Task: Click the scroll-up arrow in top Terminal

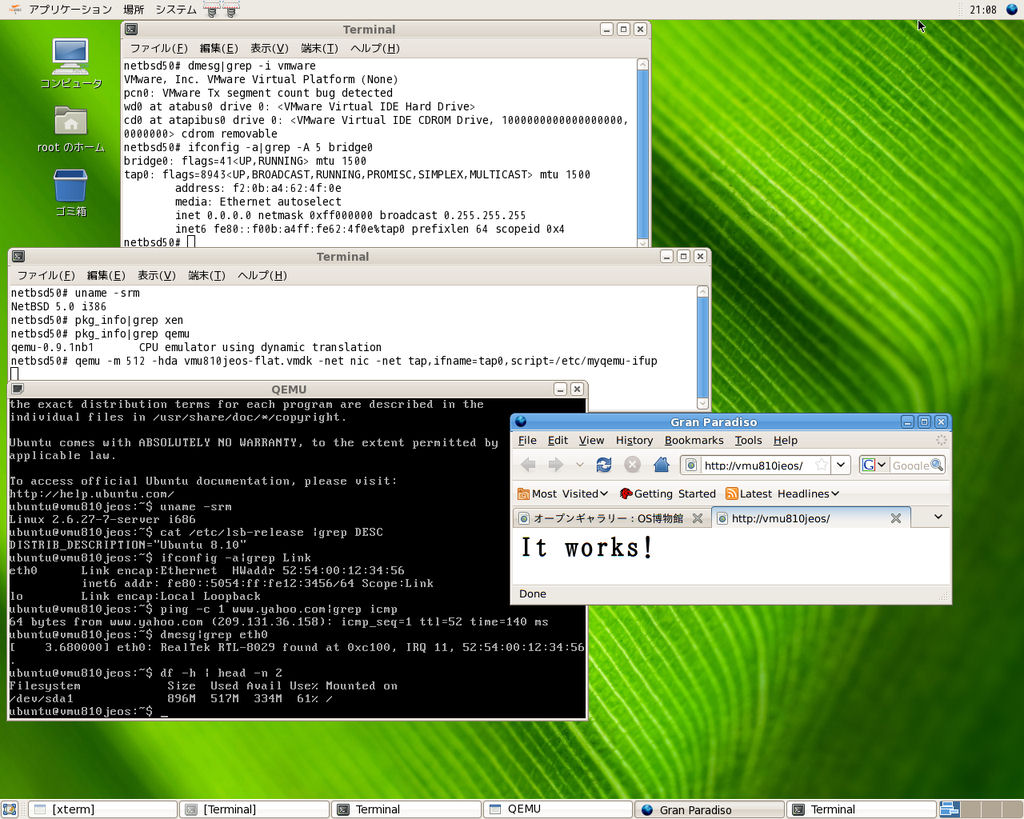Action: point(643,64)
